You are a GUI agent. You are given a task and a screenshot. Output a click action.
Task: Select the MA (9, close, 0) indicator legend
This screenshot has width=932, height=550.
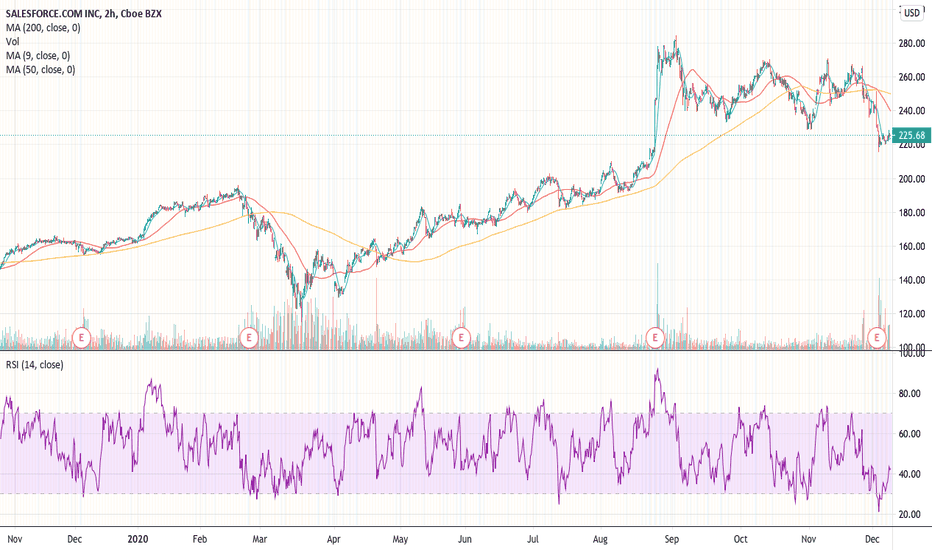38,55
